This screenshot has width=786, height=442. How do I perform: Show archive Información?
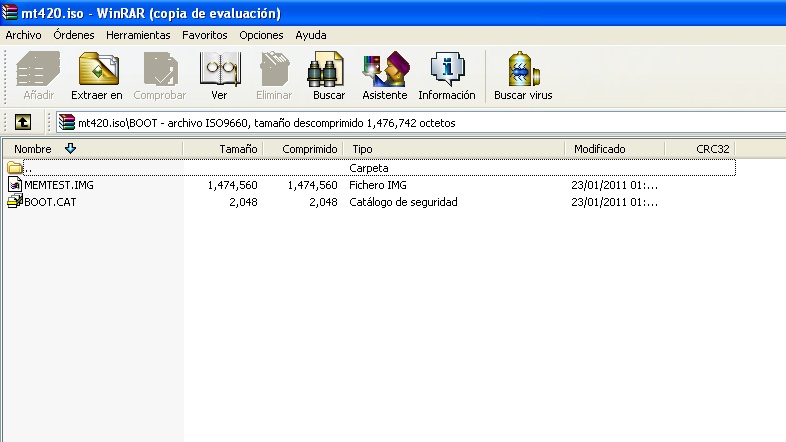point(447,75)
